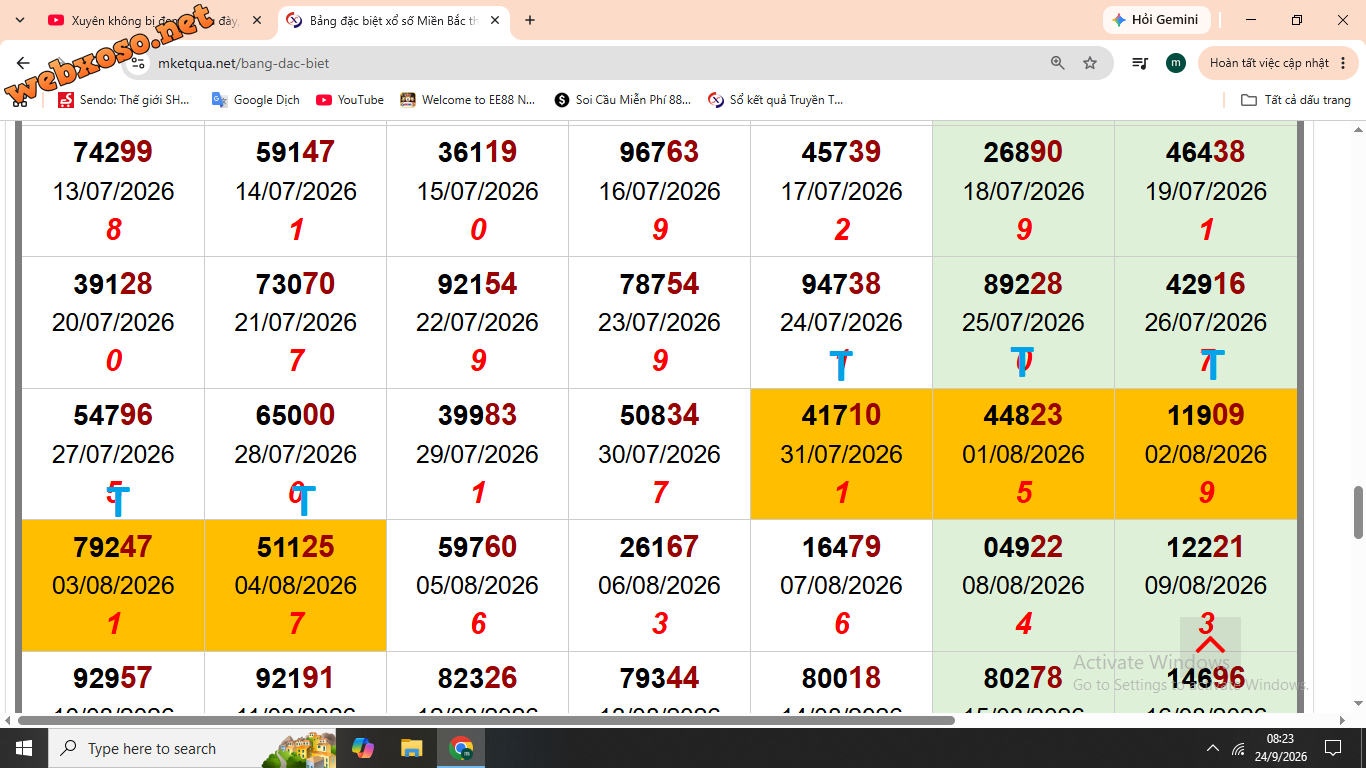1366x768 pixels.
Task: Click the network icon in the system tray
Action: tap(1240, 748)
